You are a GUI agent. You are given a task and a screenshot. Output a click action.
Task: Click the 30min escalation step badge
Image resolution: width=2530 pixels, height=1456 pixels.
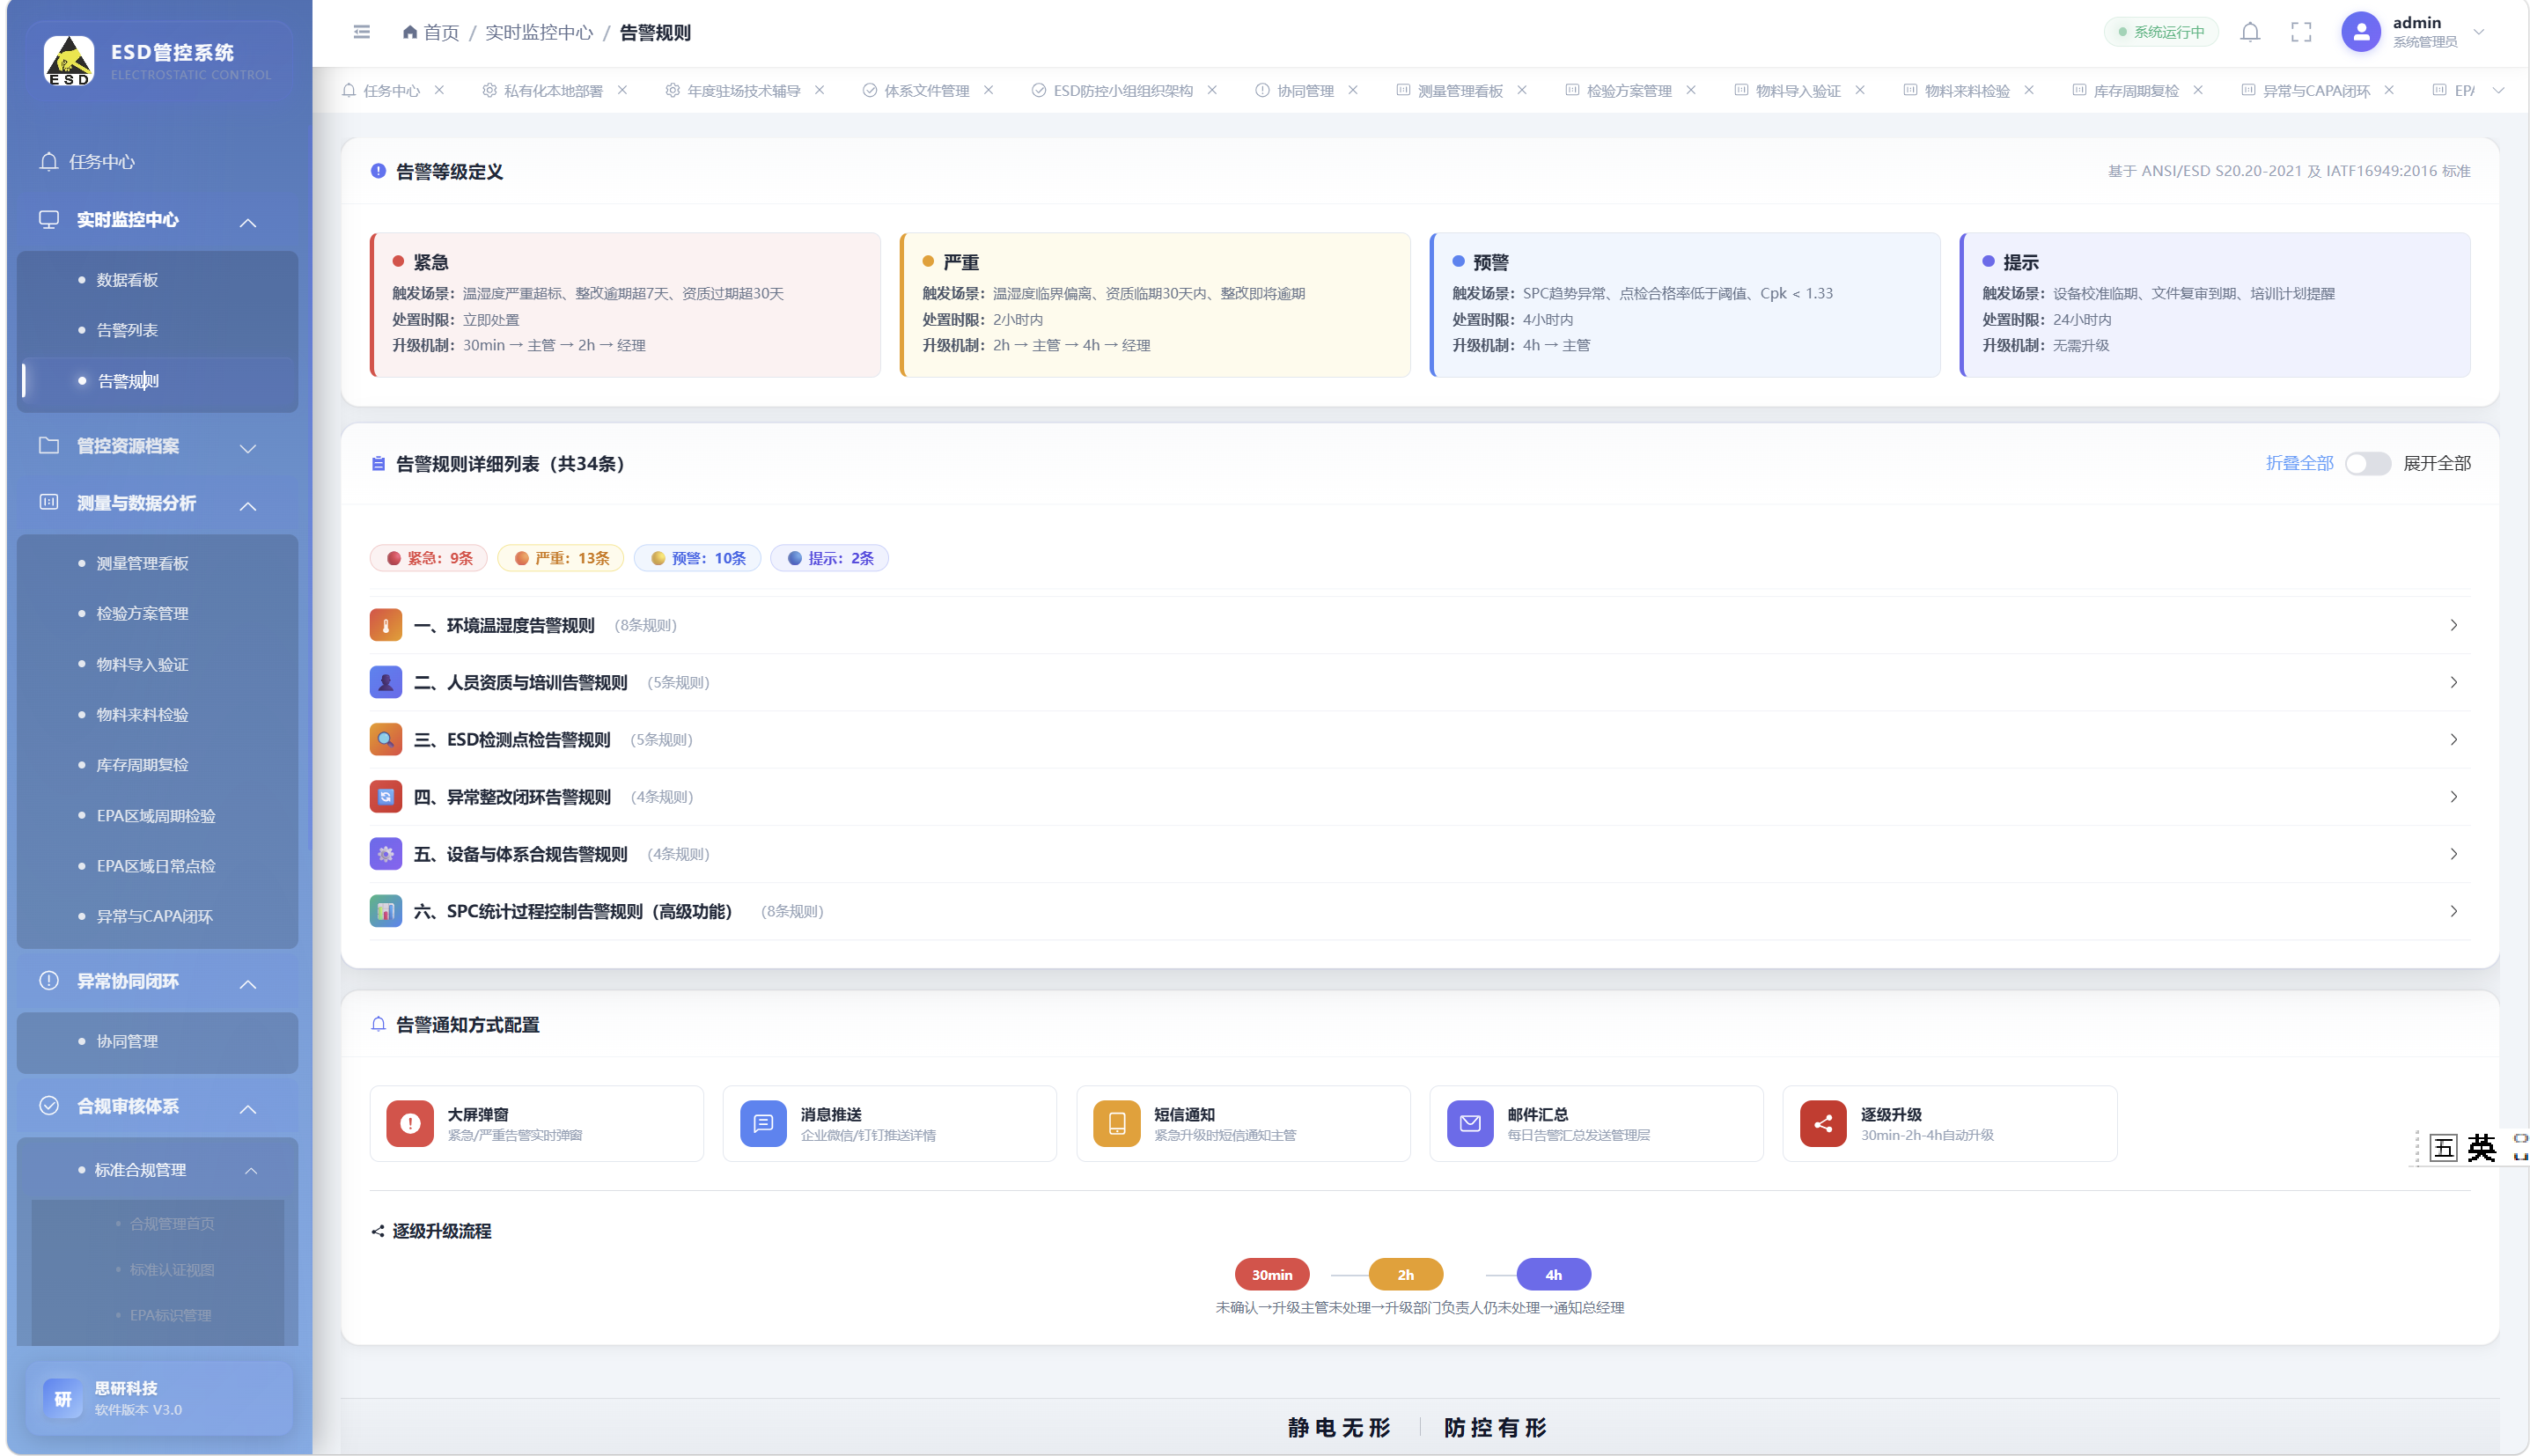1271,1274
